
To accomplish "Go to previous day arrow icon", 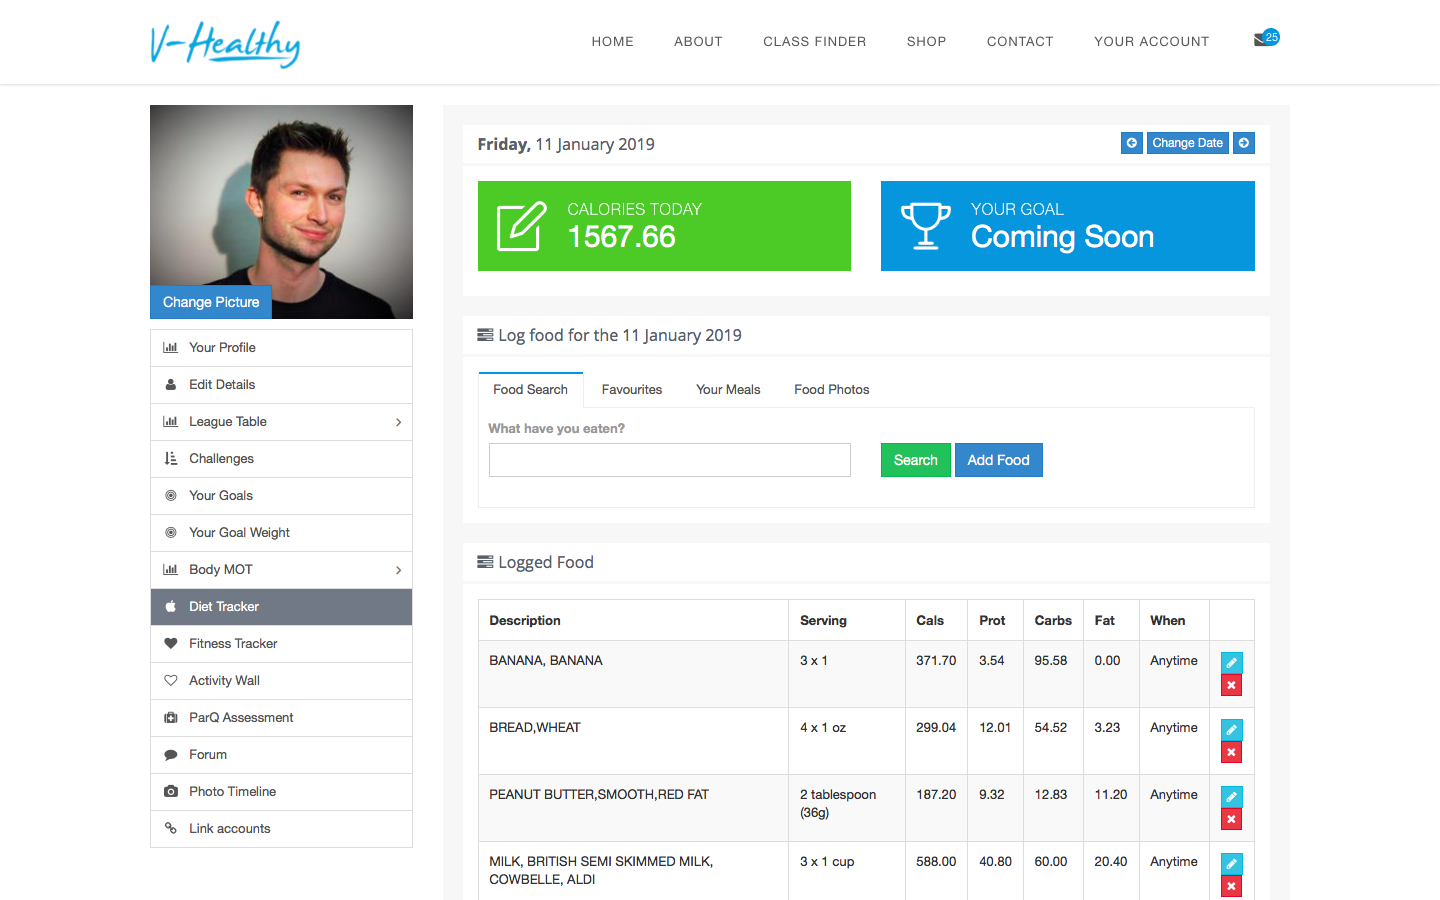I will pyautogui.click(x=1132, y=143).
